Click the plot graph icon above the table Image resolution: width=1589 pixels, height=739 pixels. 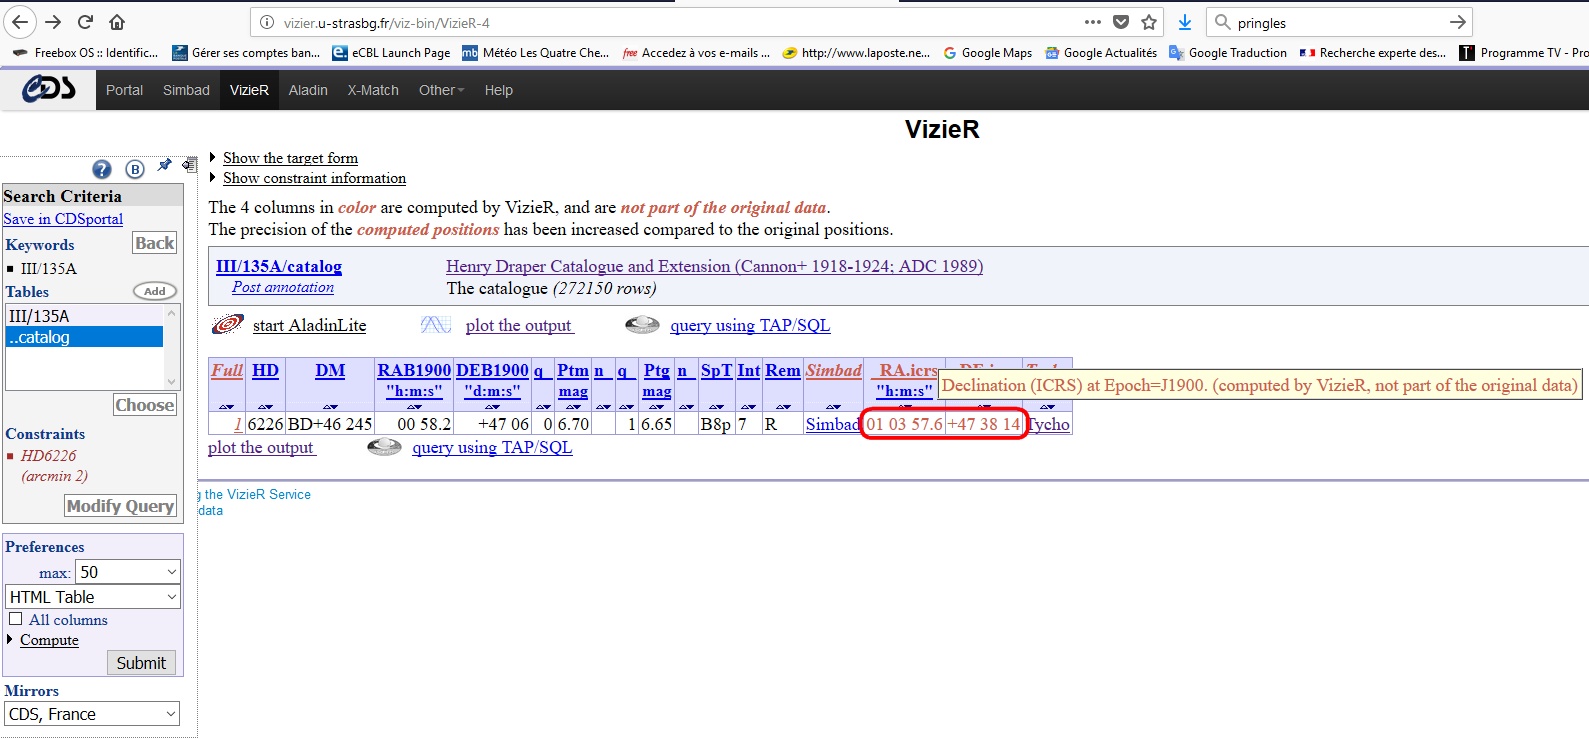tap(436, 325)
